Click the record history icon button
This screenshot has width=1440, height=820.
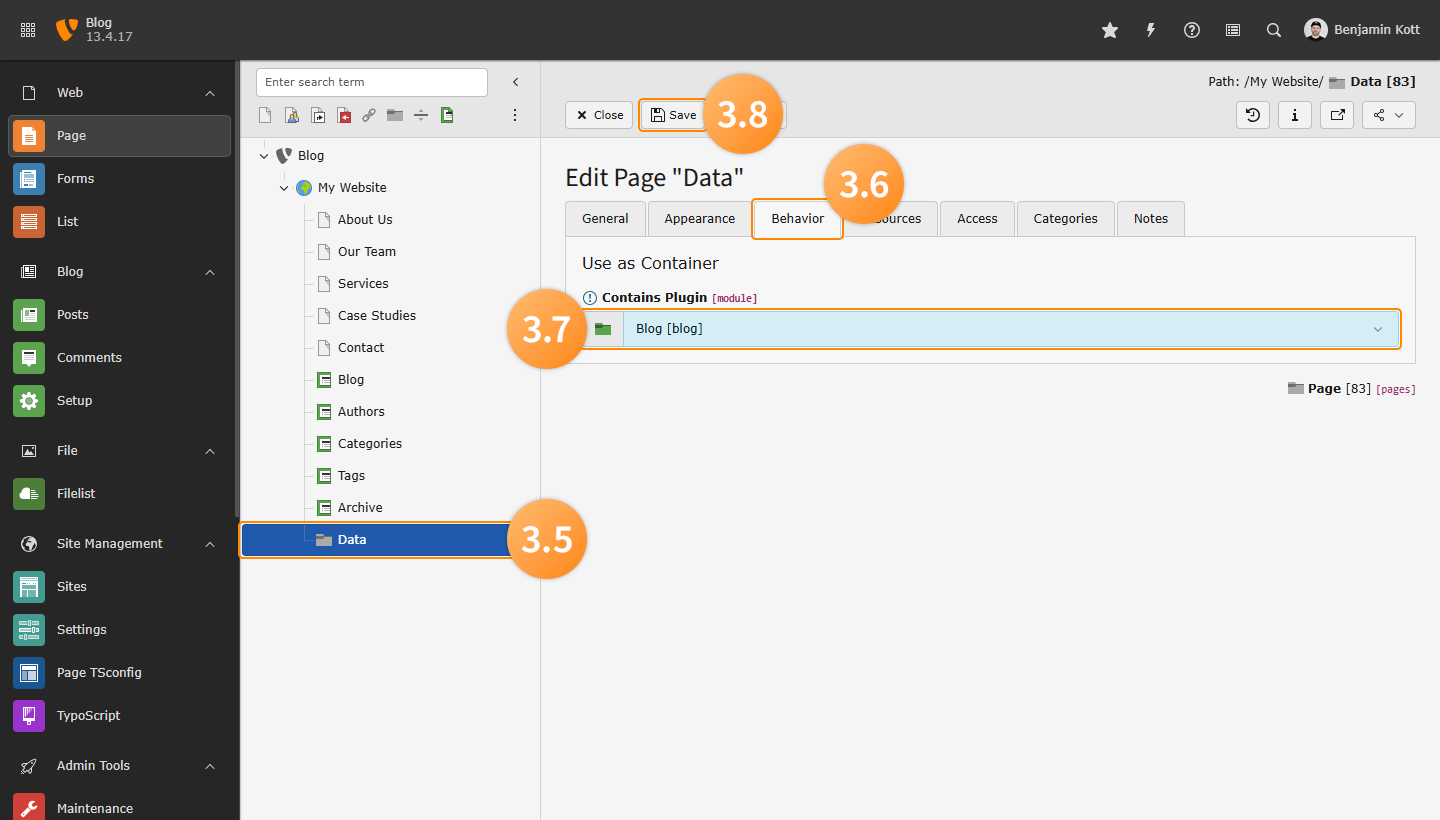(1253, 115)
